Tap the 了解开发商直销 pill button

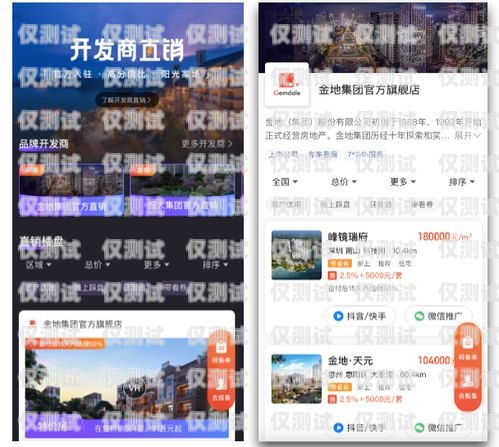click(x=127, y=100)
